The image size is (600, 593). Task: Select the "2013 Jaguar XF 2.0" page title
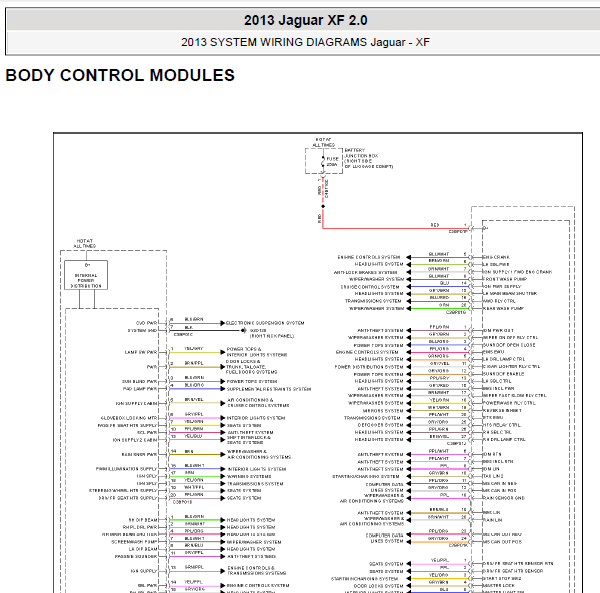coord(305,20)
